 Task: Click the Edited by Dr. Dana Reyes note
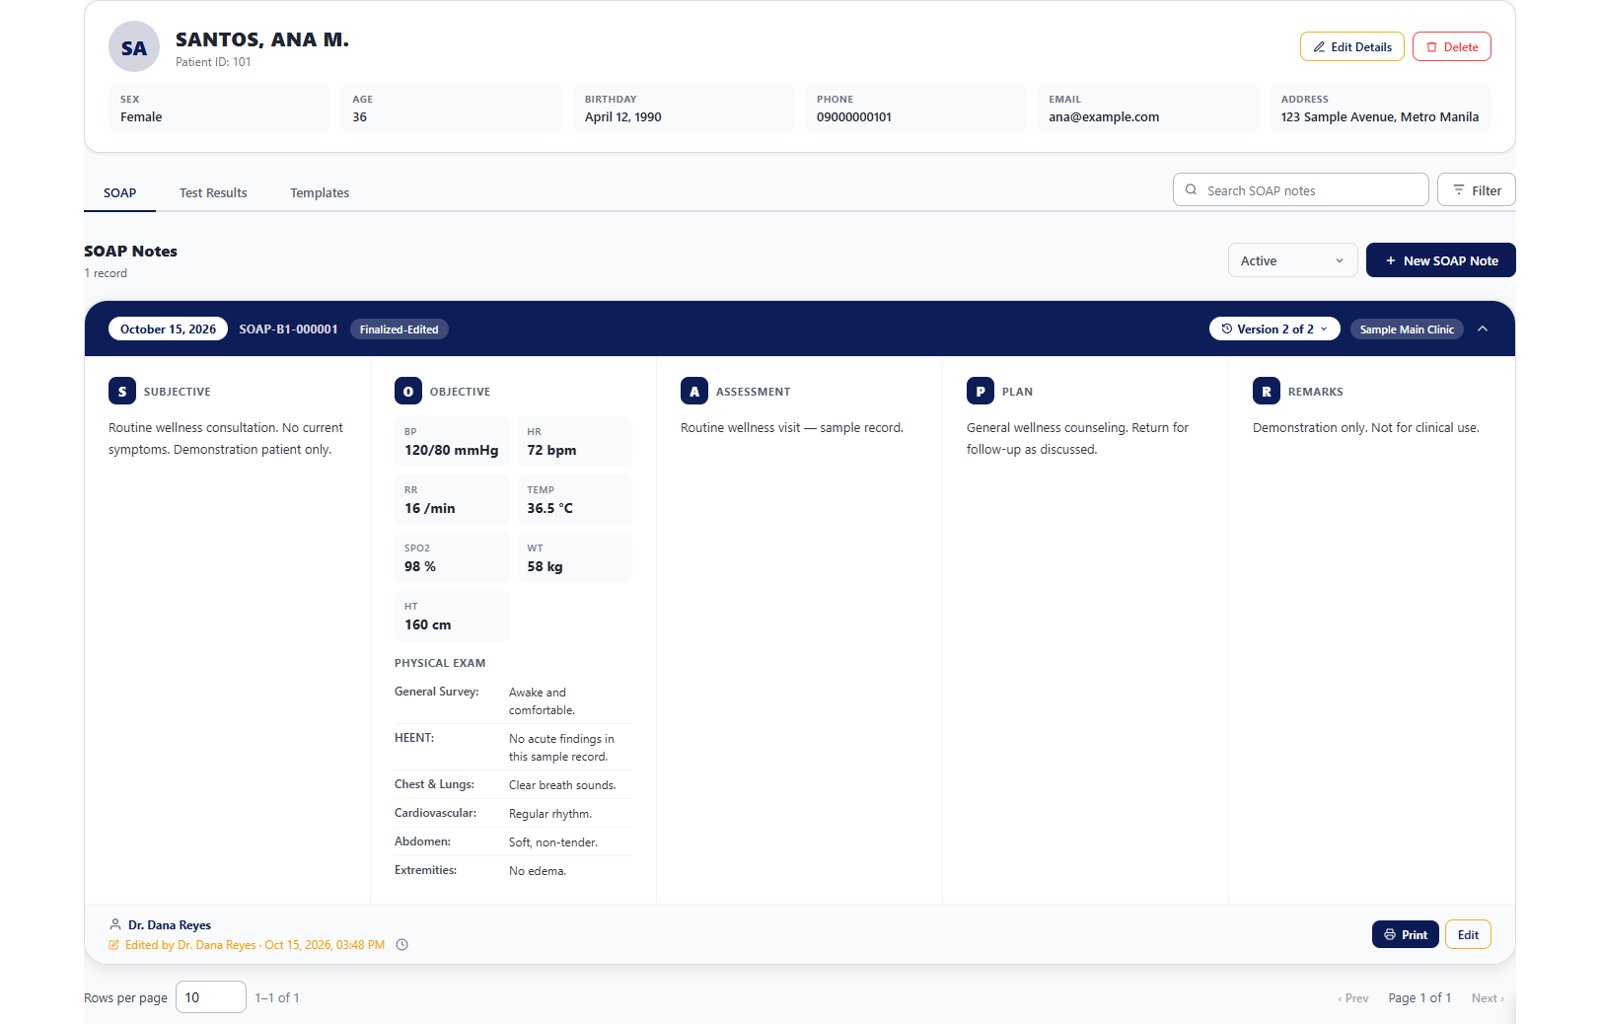[x=254, y=945]
